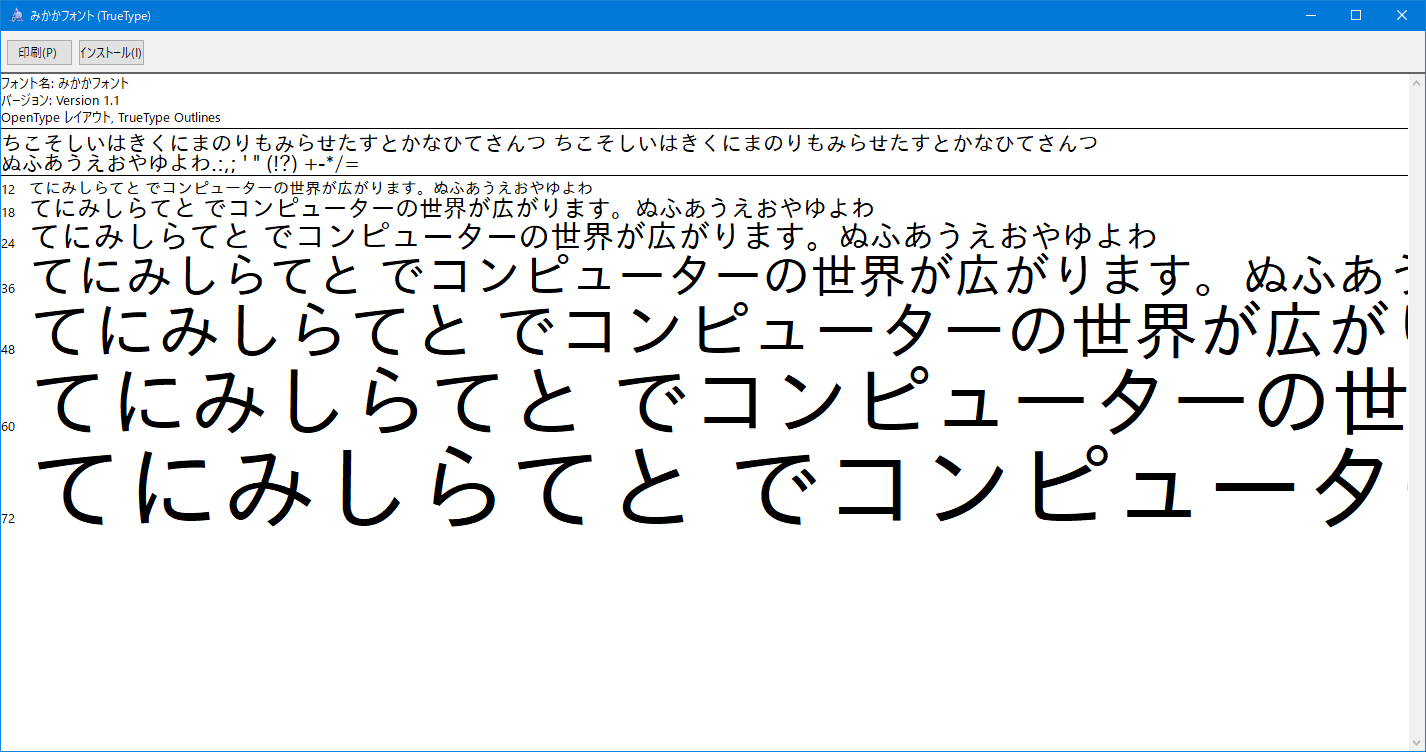Screen dimensions: 1426x752
Task: Click the インストール(I) install button
Action: [x=111, y=52]
